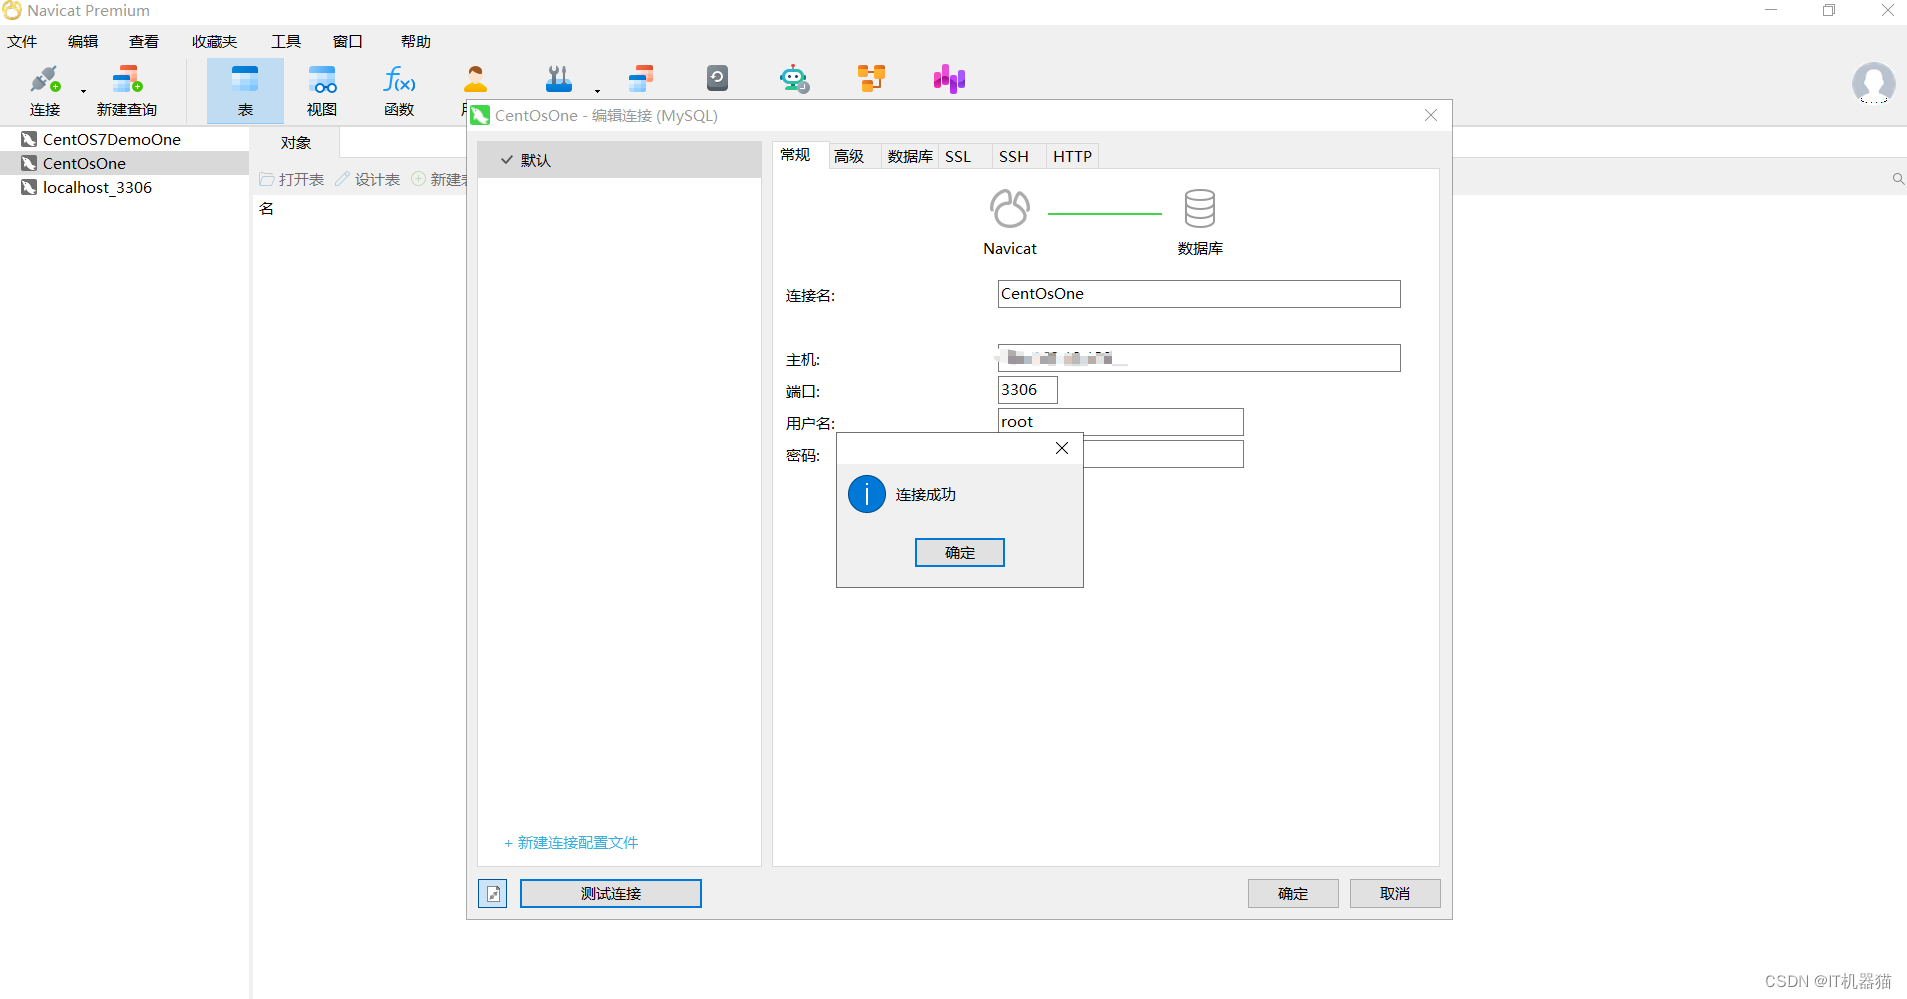Open the 工具 menu
Screen dimensions: 1907x999
[286, 42]
